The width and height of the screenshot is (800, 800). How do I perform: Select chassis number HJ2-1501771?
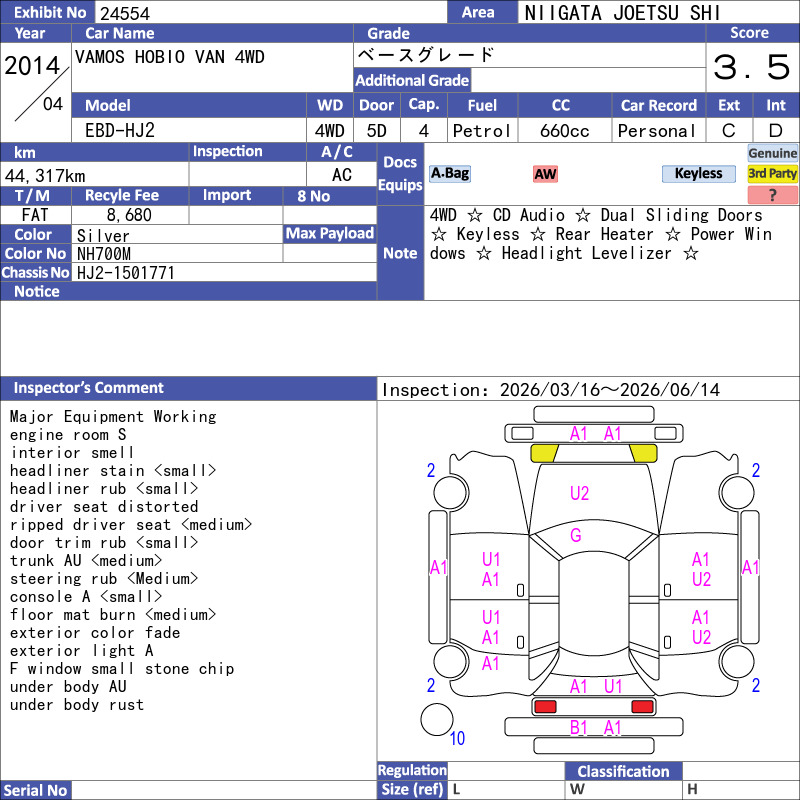click(126, 273)
